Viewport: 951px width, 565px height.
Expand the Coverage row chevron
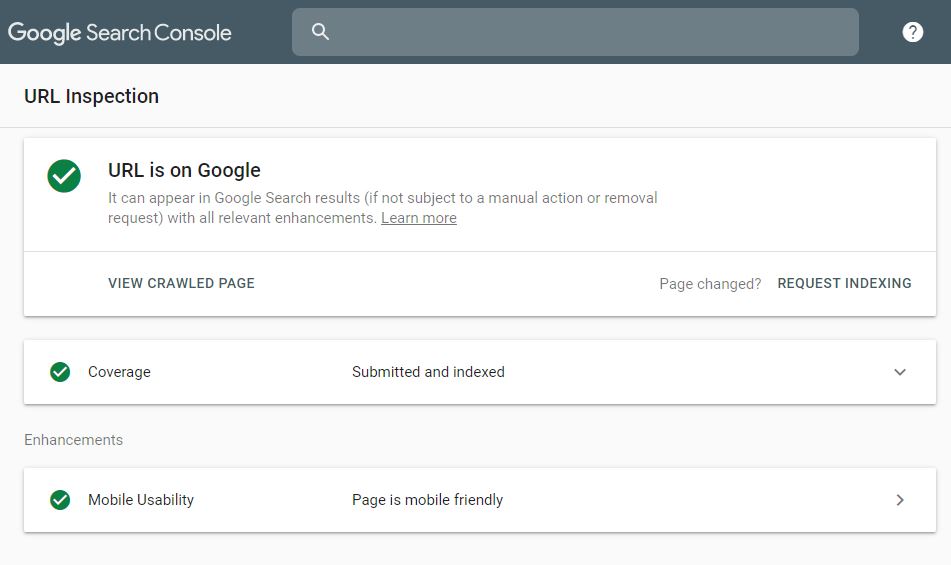(900, 372)
